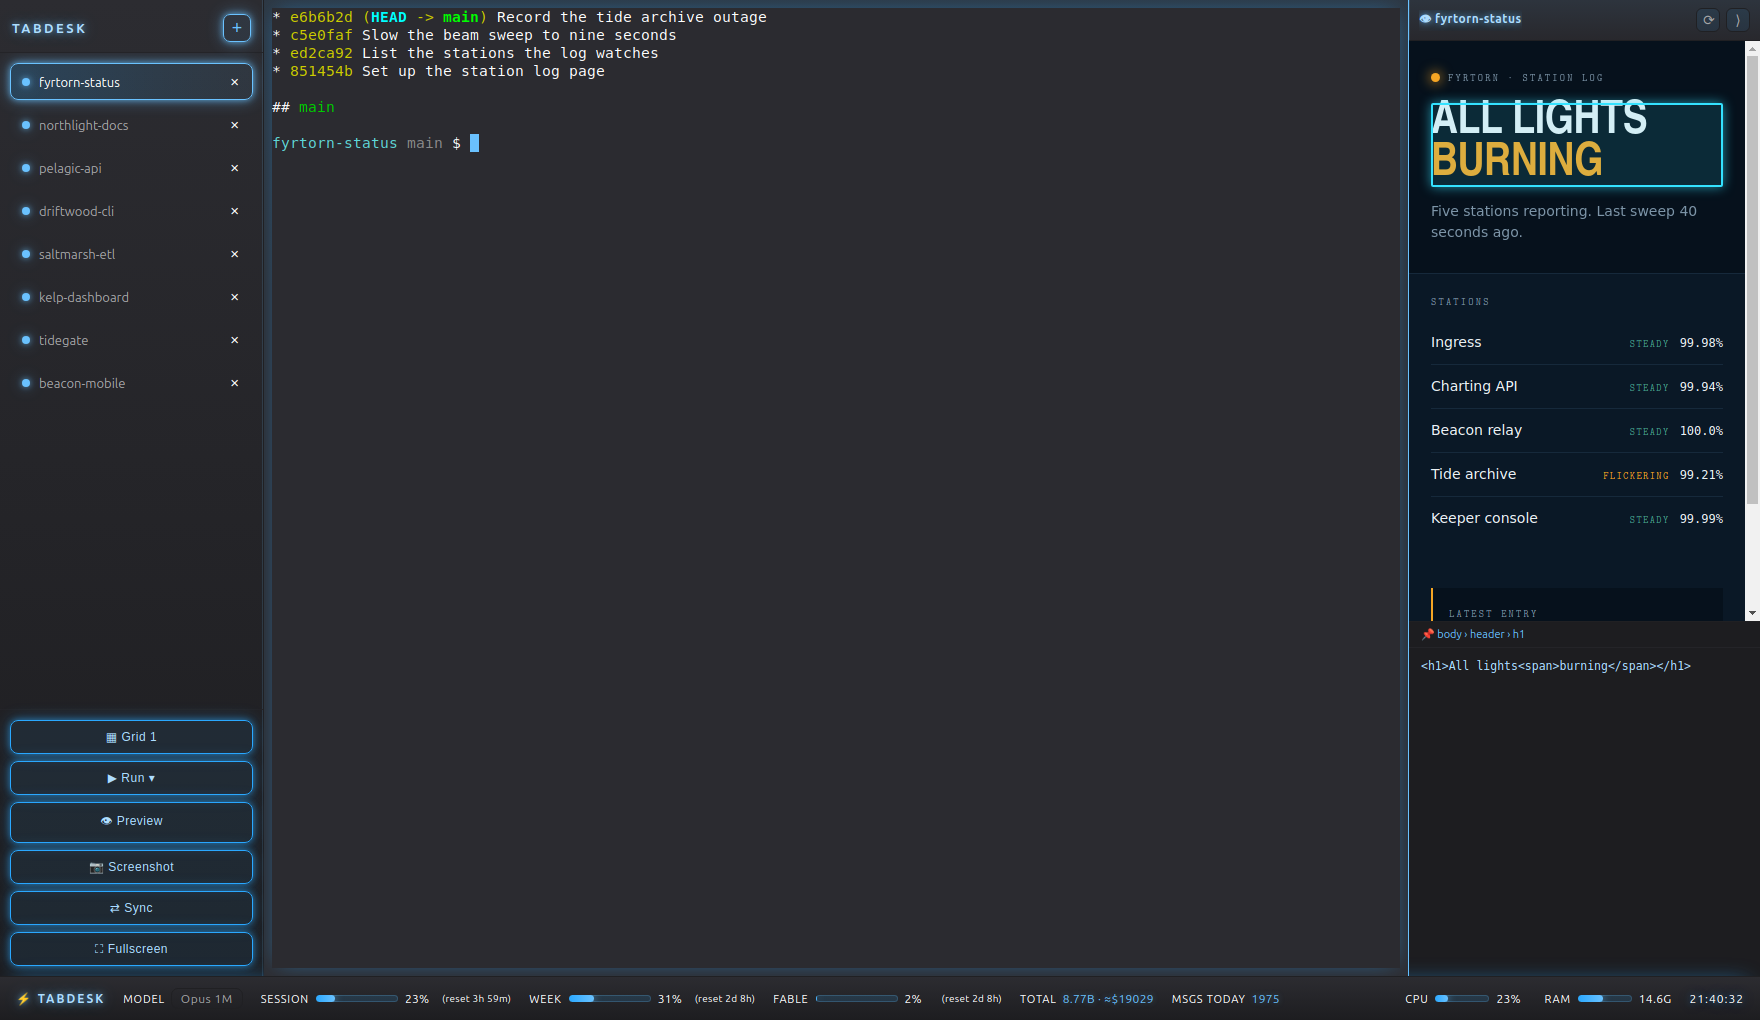Click the Tide archive station row

(1576, 474)
